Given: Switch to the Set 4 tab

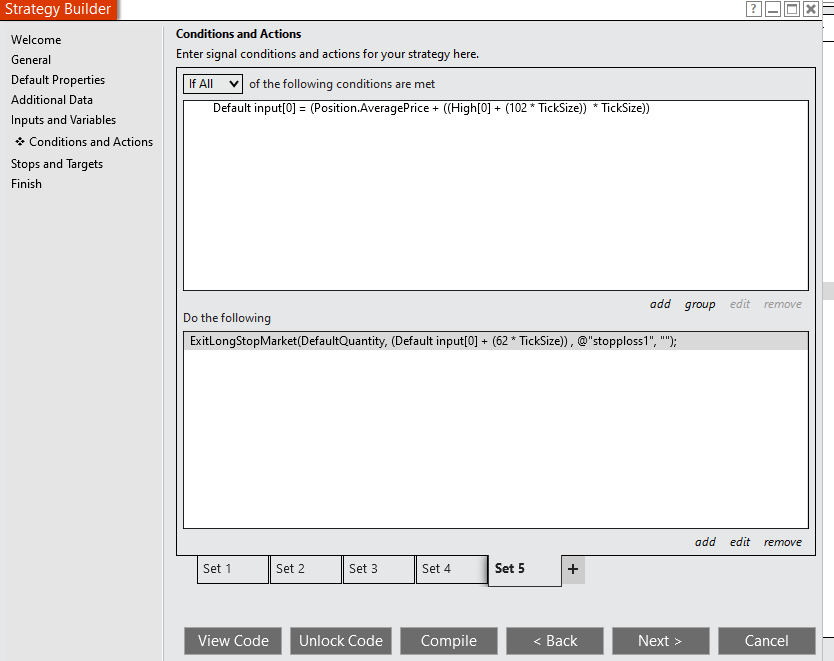Looking at the screenshot, I should tap(452, 569).
